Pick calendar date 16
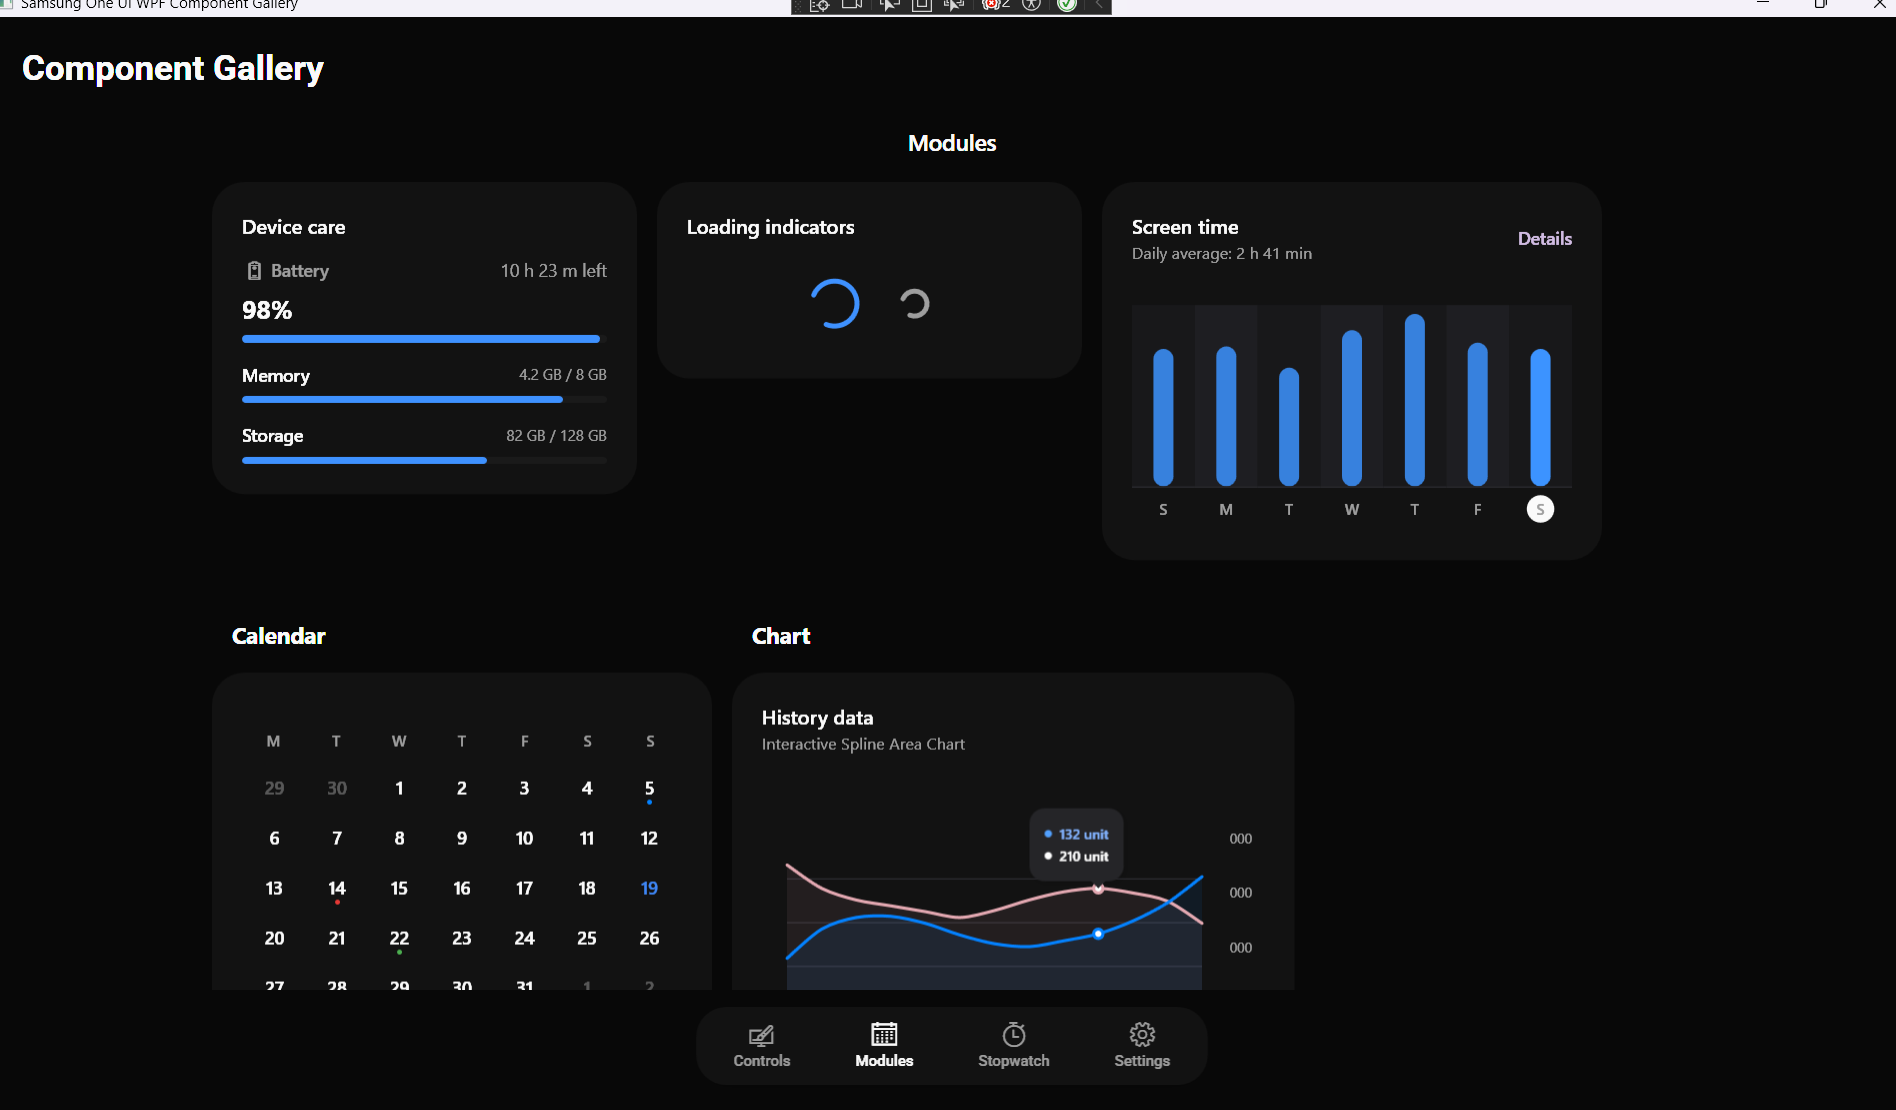This screenshot has height=1110, width=1896. point(462,888)
